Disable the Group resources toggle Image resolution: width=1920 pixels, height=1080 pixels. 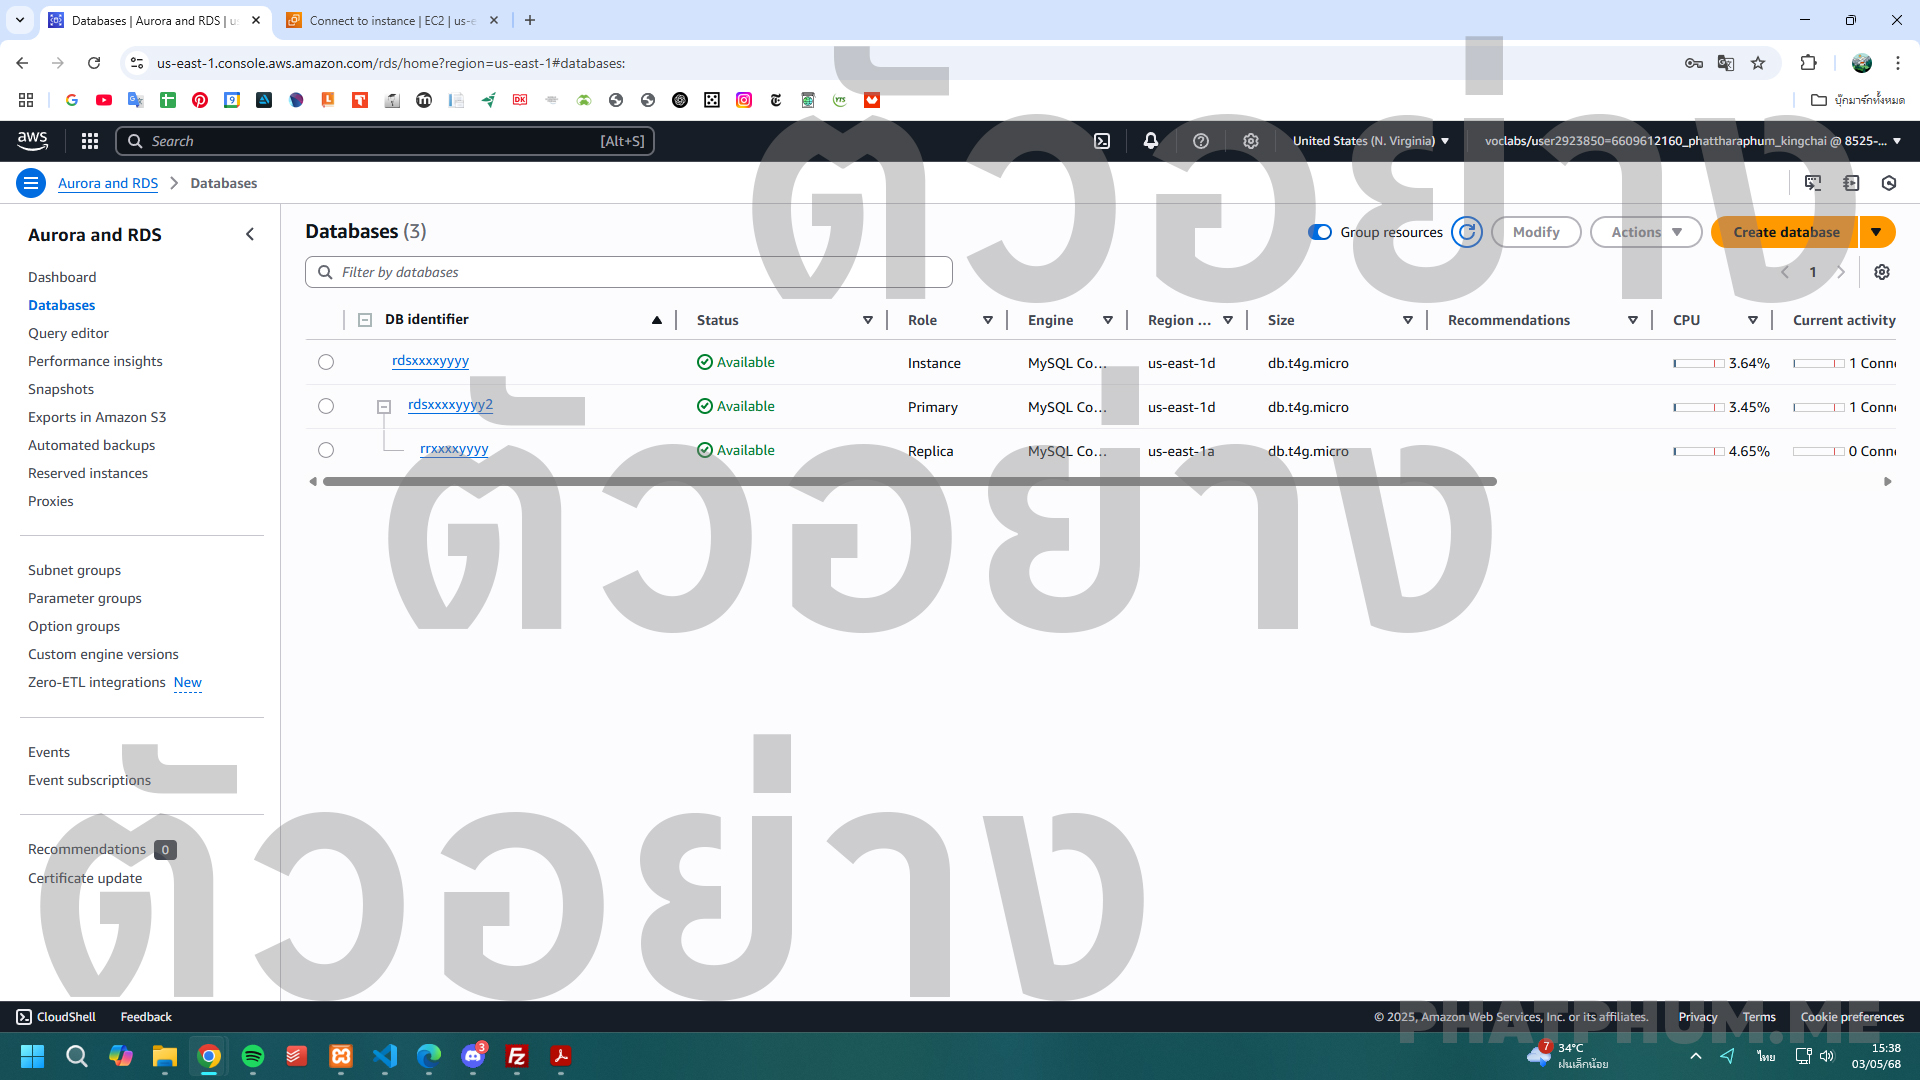tap(1320, 232)
